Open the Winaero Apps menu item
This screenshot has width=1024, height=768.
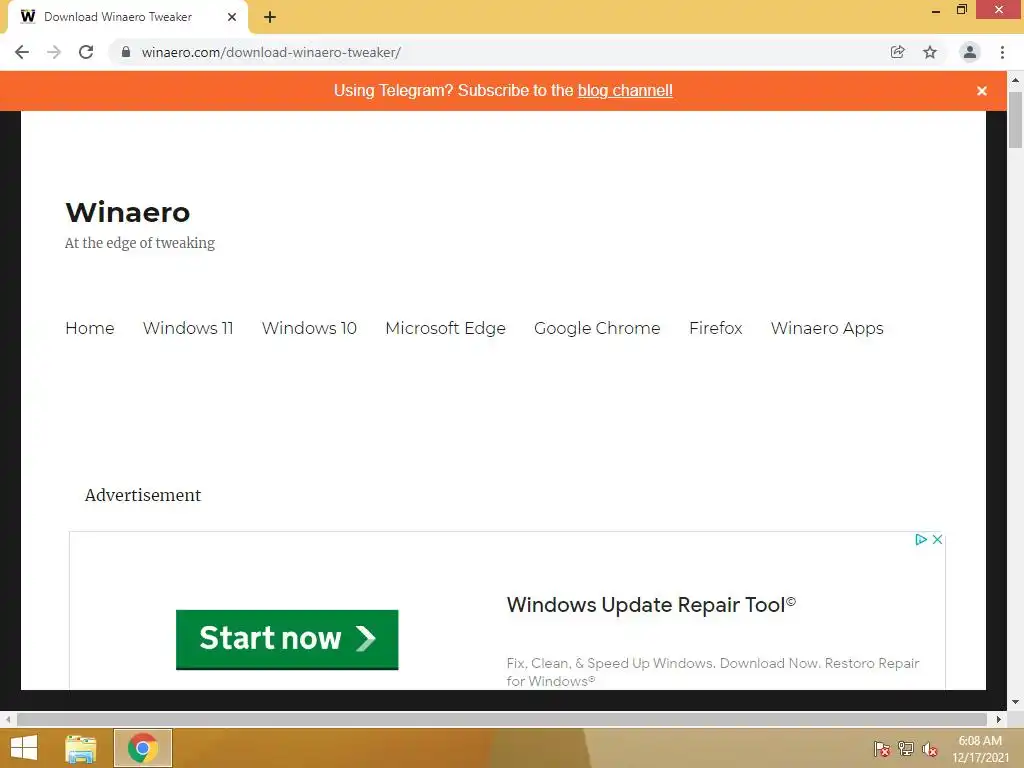[827, 328]
